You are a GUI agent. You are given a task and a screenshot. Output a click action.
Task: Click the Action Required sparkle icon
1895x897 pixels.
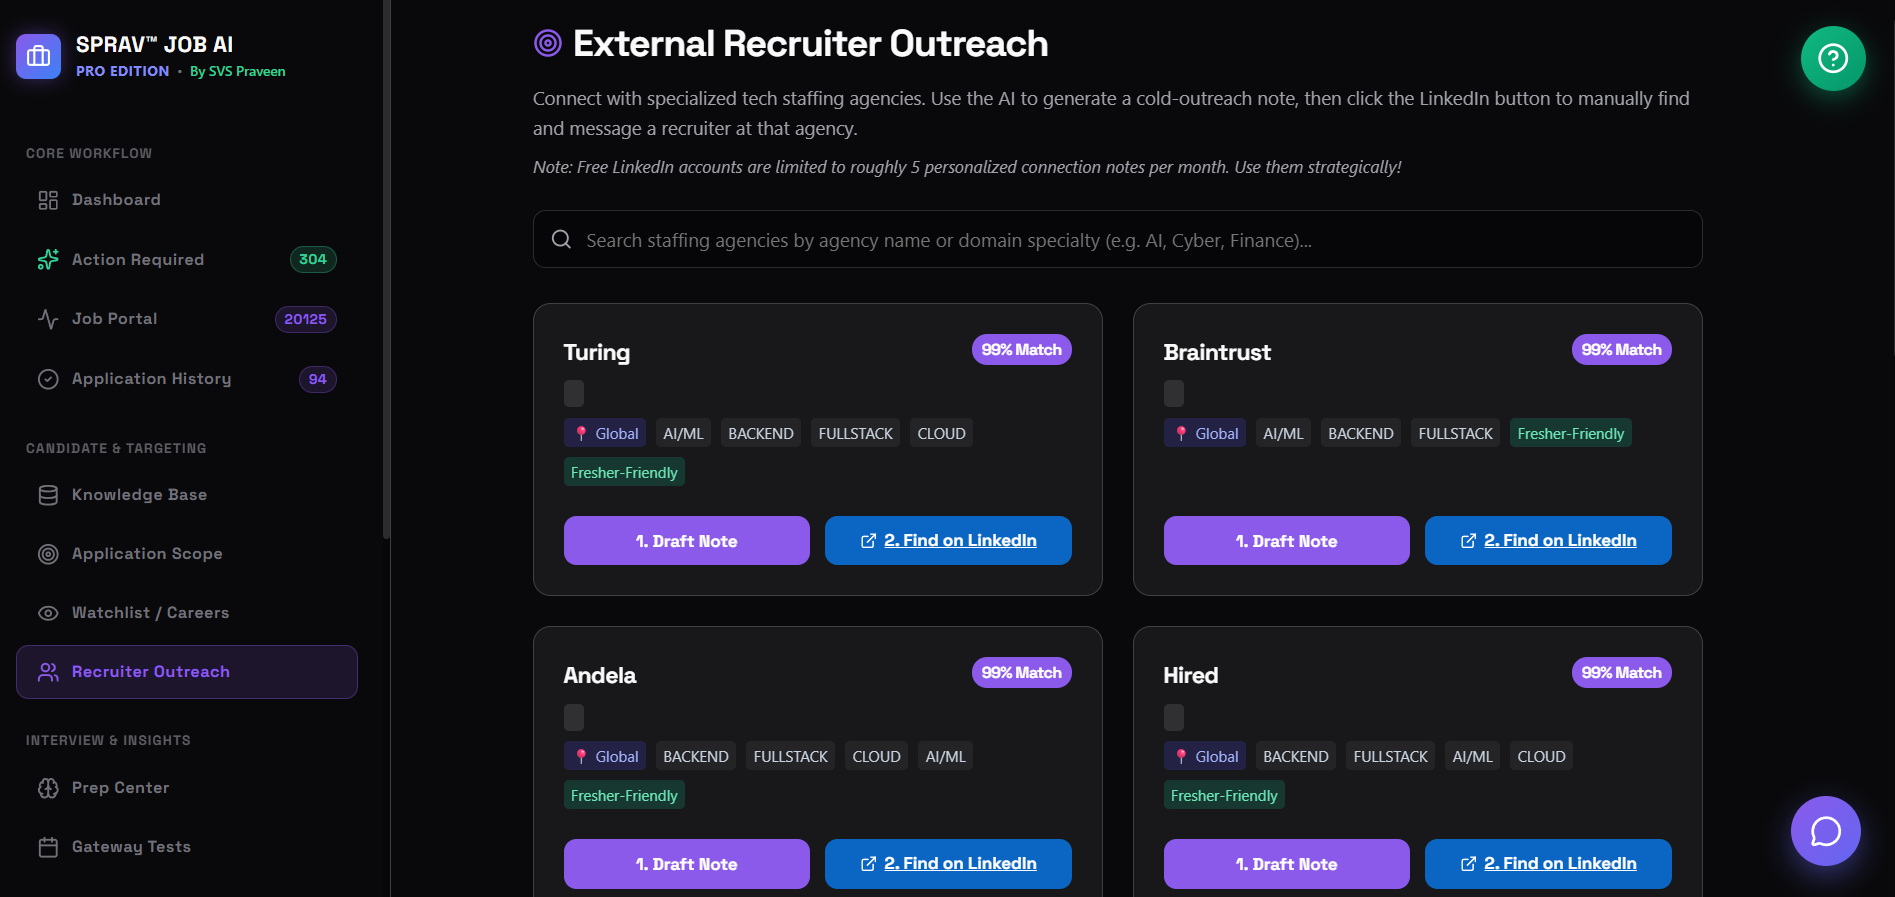point(48,260)
